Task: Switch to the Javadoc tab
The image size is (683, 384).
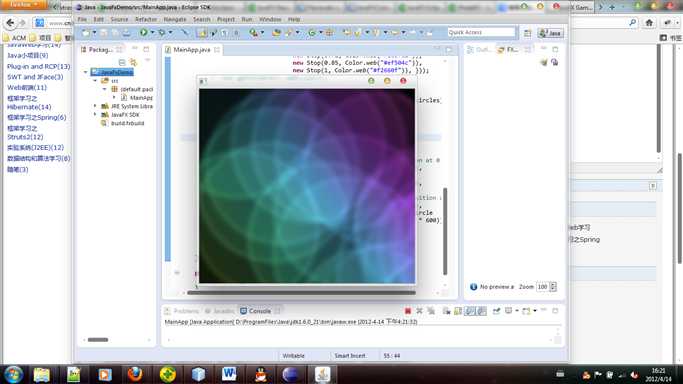Action: pos(220,311)
